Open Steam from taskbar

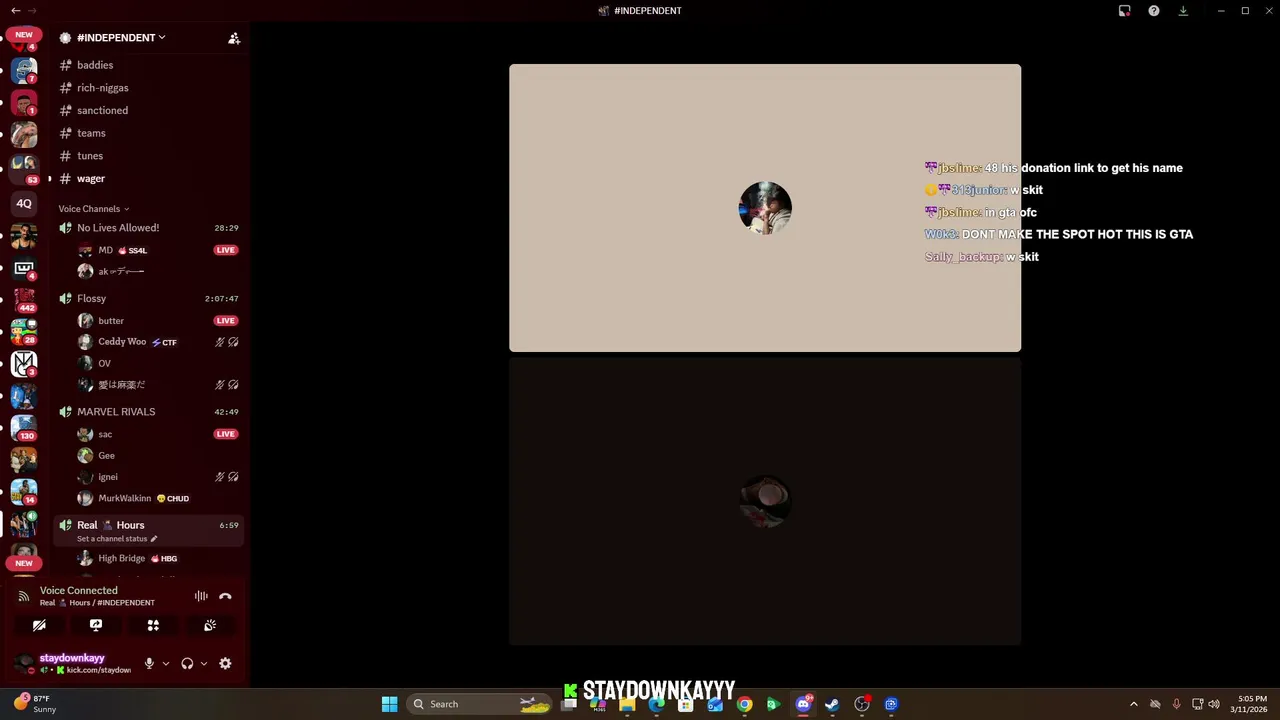click(832, 704)
